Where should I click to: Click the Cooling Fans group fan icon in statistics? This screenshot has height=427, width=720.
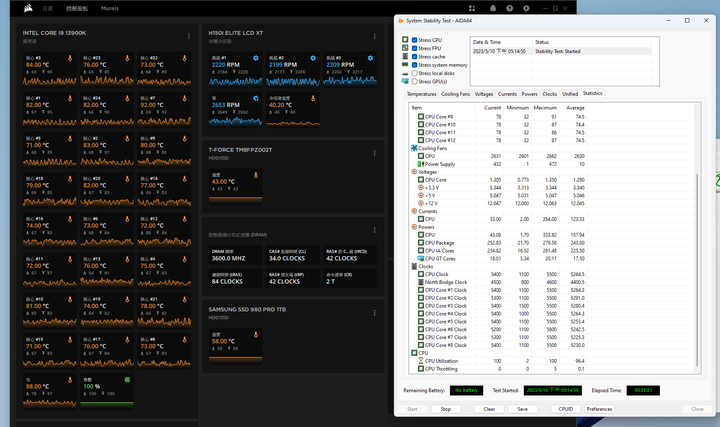click(414, 148)
